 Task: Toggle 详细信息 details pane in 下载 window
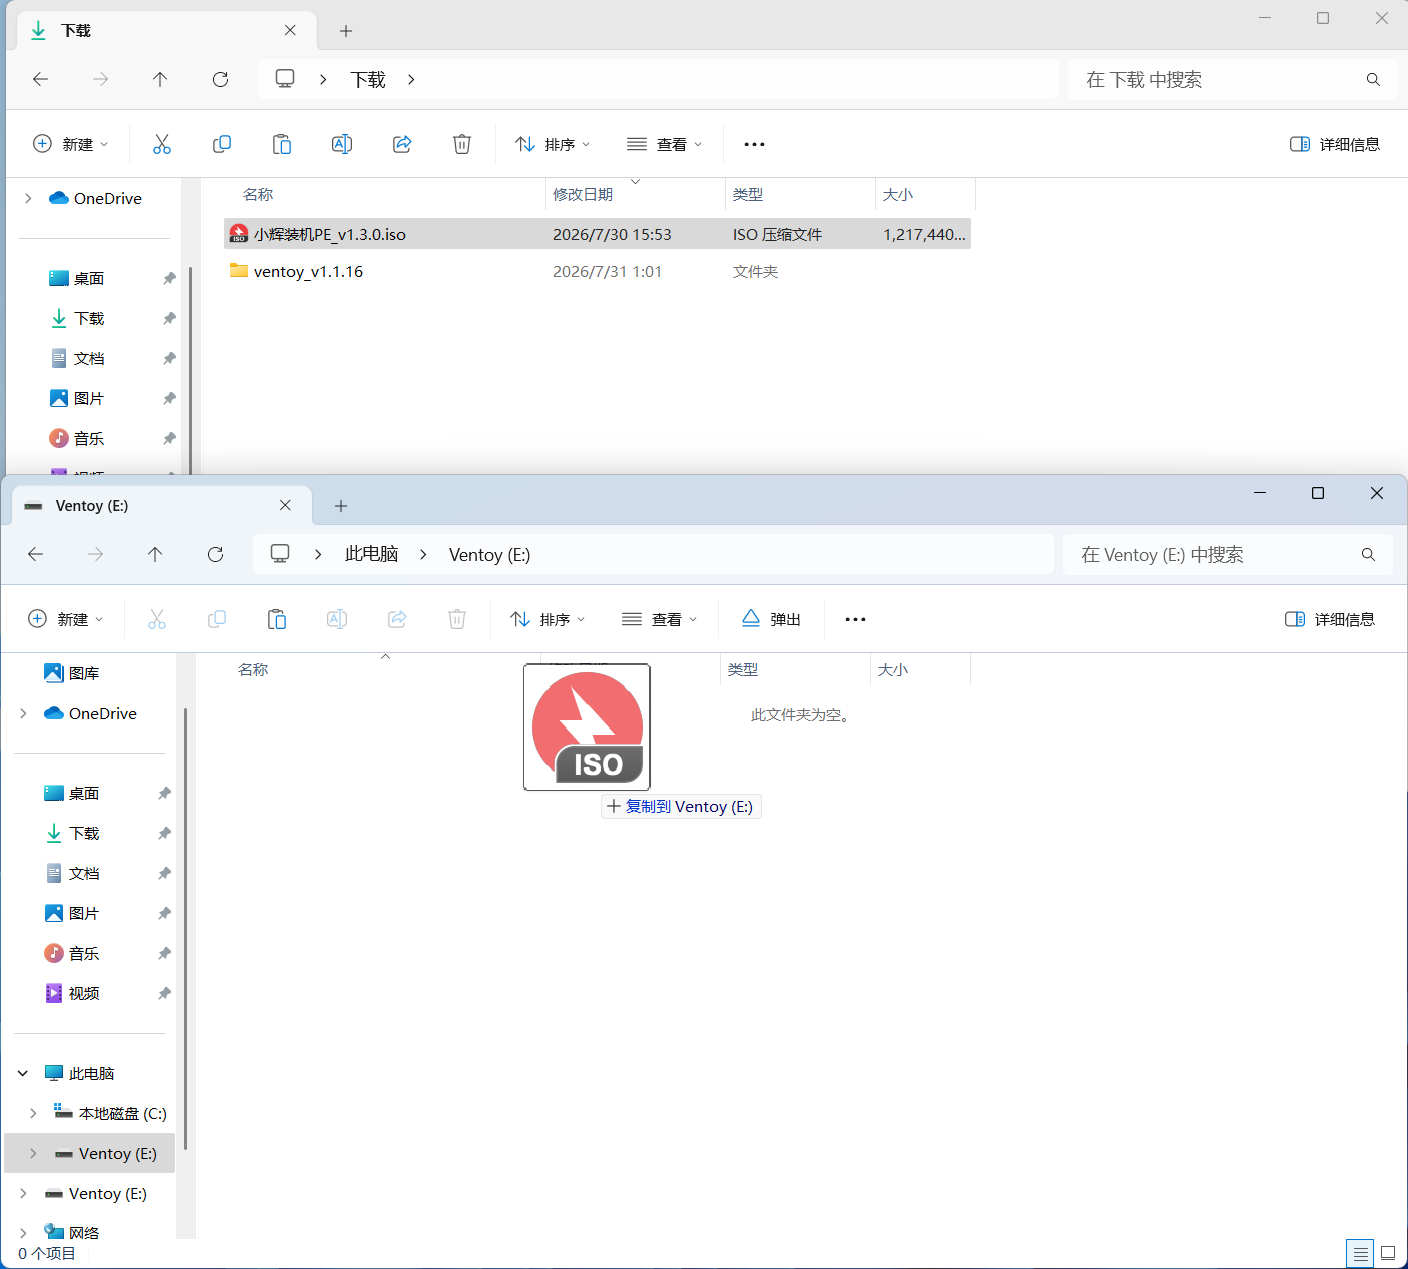1335,144
